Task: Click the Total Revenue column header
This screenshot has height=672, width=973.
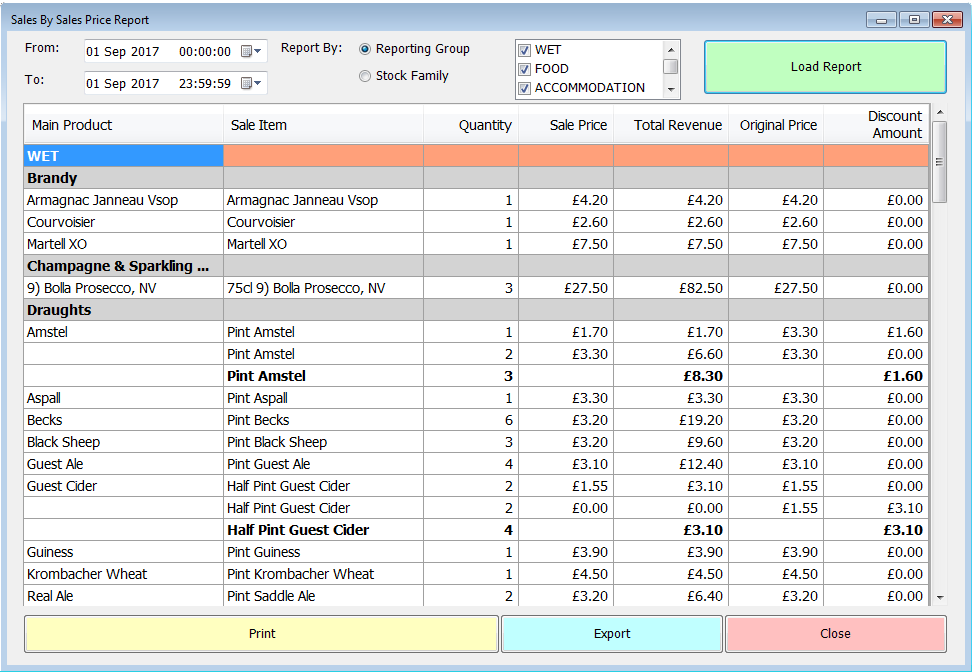Action: [x=679, y=124]
